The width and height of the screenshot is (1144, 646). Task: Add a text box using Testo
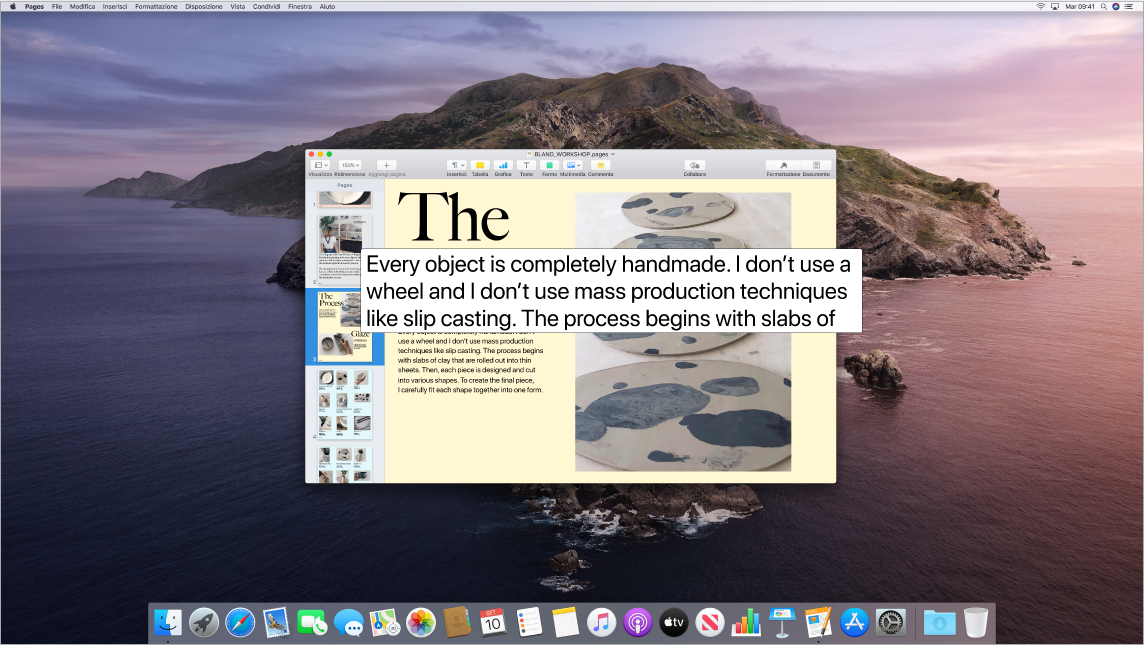526,165
